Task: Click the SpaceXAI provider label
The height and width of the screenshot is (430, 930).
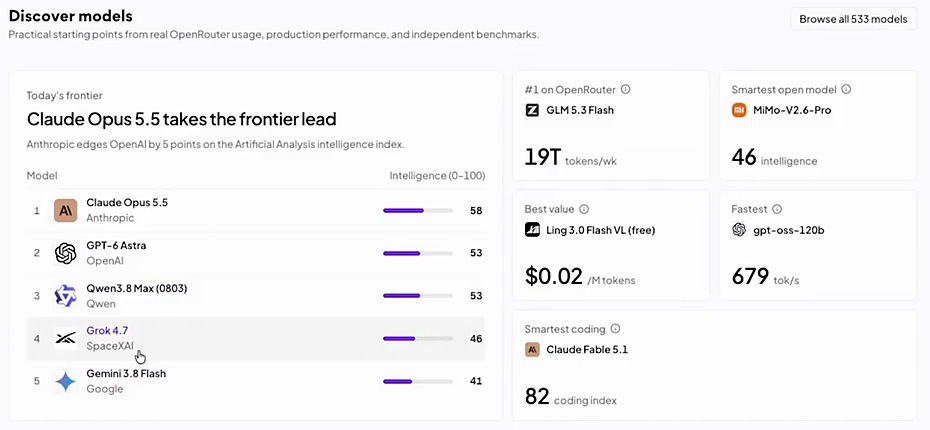Action: (x=110, y=346)
